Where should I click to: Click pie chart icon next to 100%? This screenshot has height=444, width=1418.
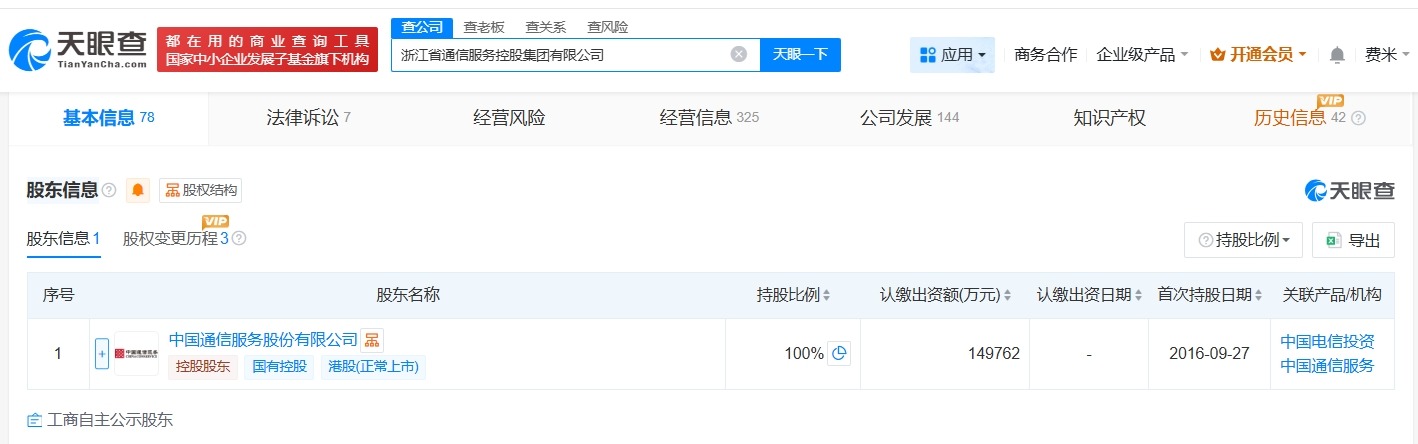(x=839, y=353)
